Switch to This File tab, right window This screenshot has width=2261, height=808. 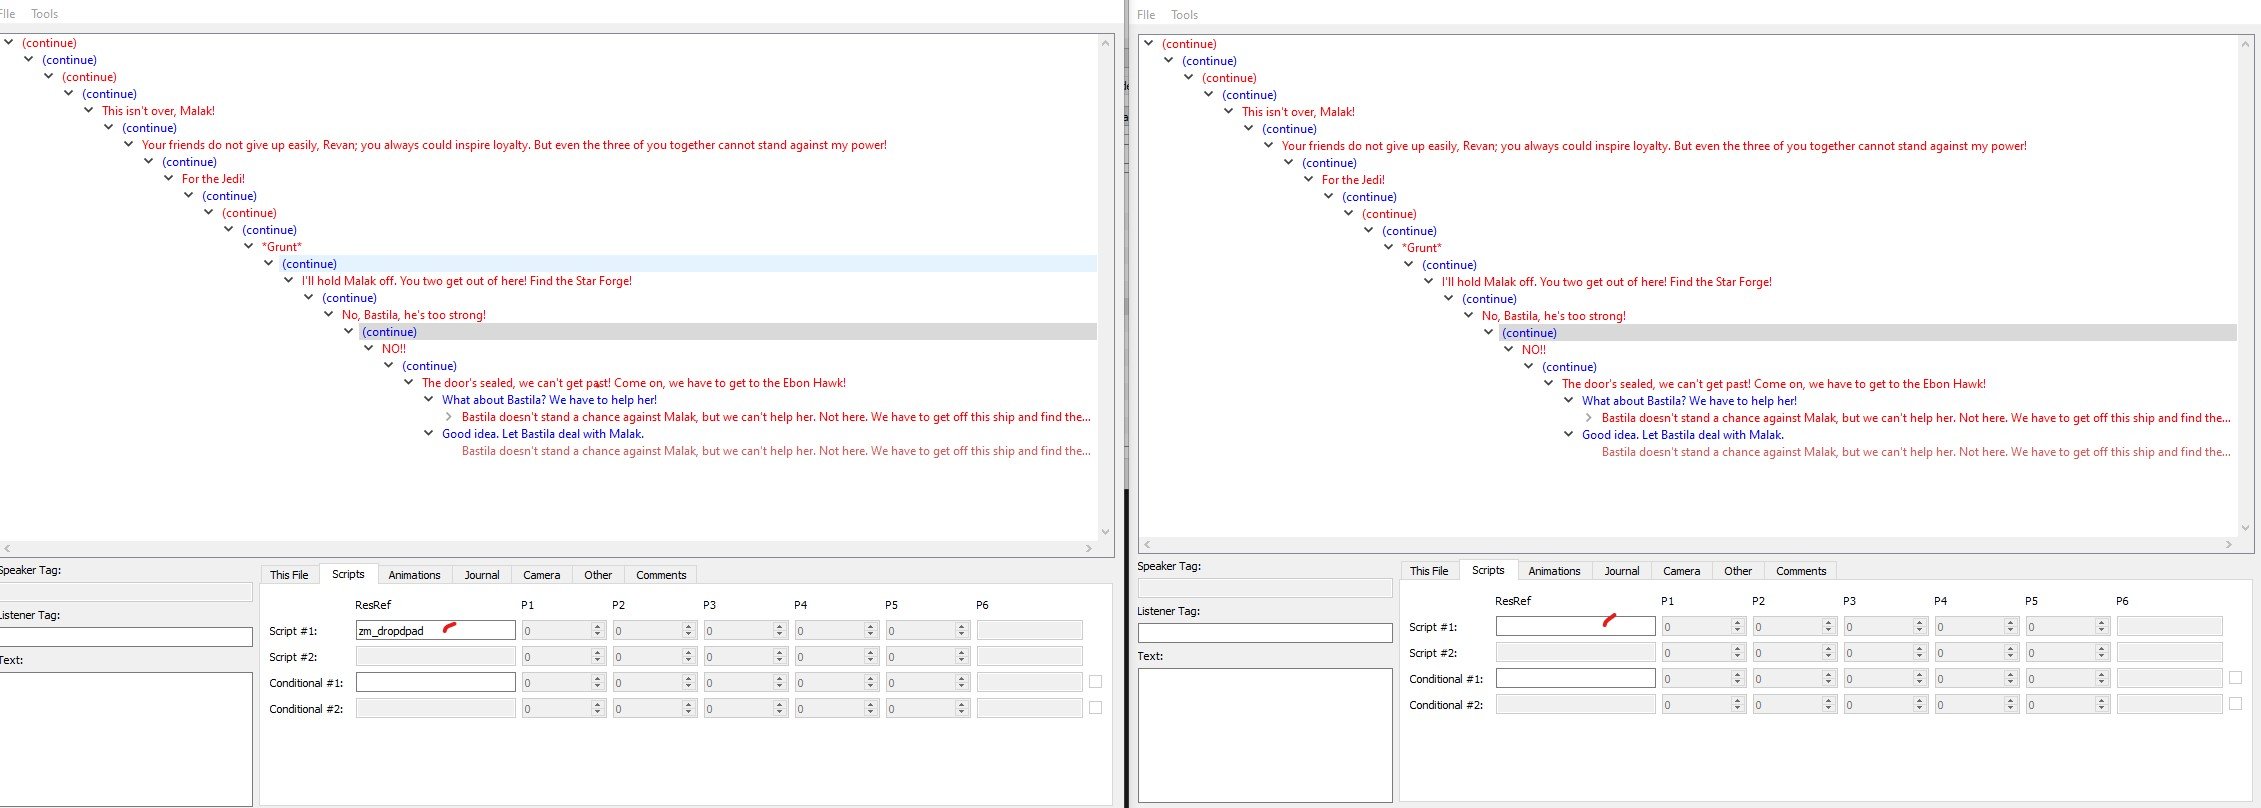point(1429,571)
